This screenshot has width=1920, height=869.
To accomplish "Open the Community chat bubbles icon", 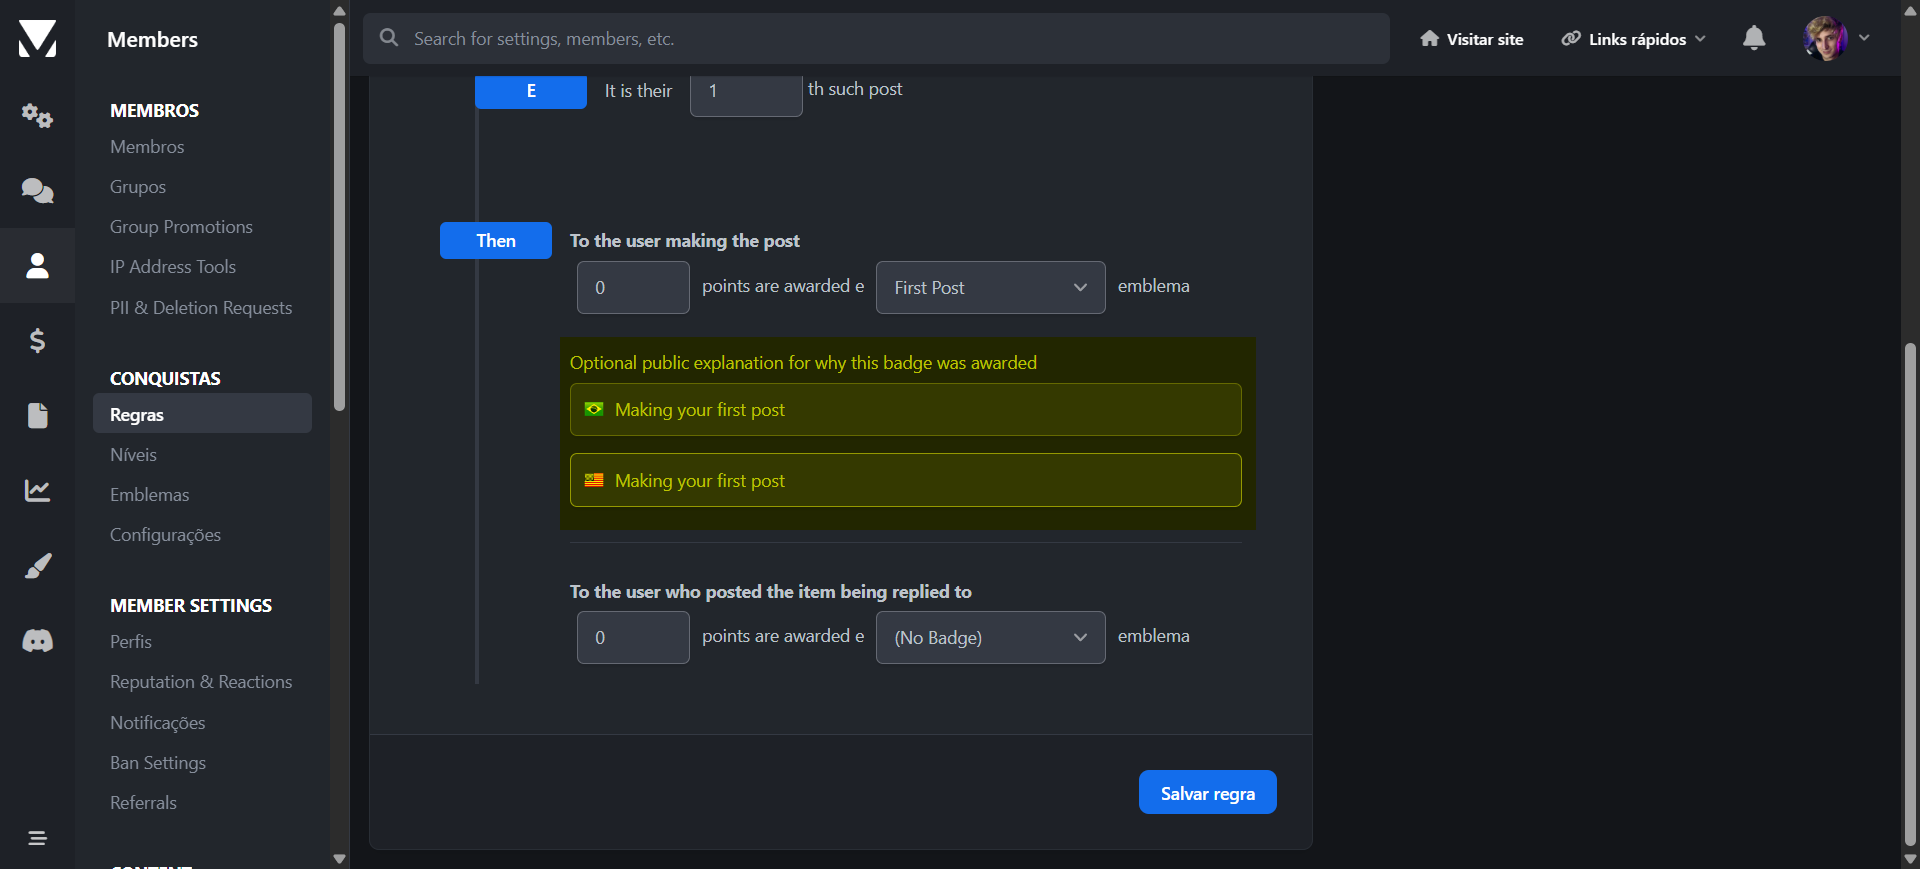I will click(37, 190).
